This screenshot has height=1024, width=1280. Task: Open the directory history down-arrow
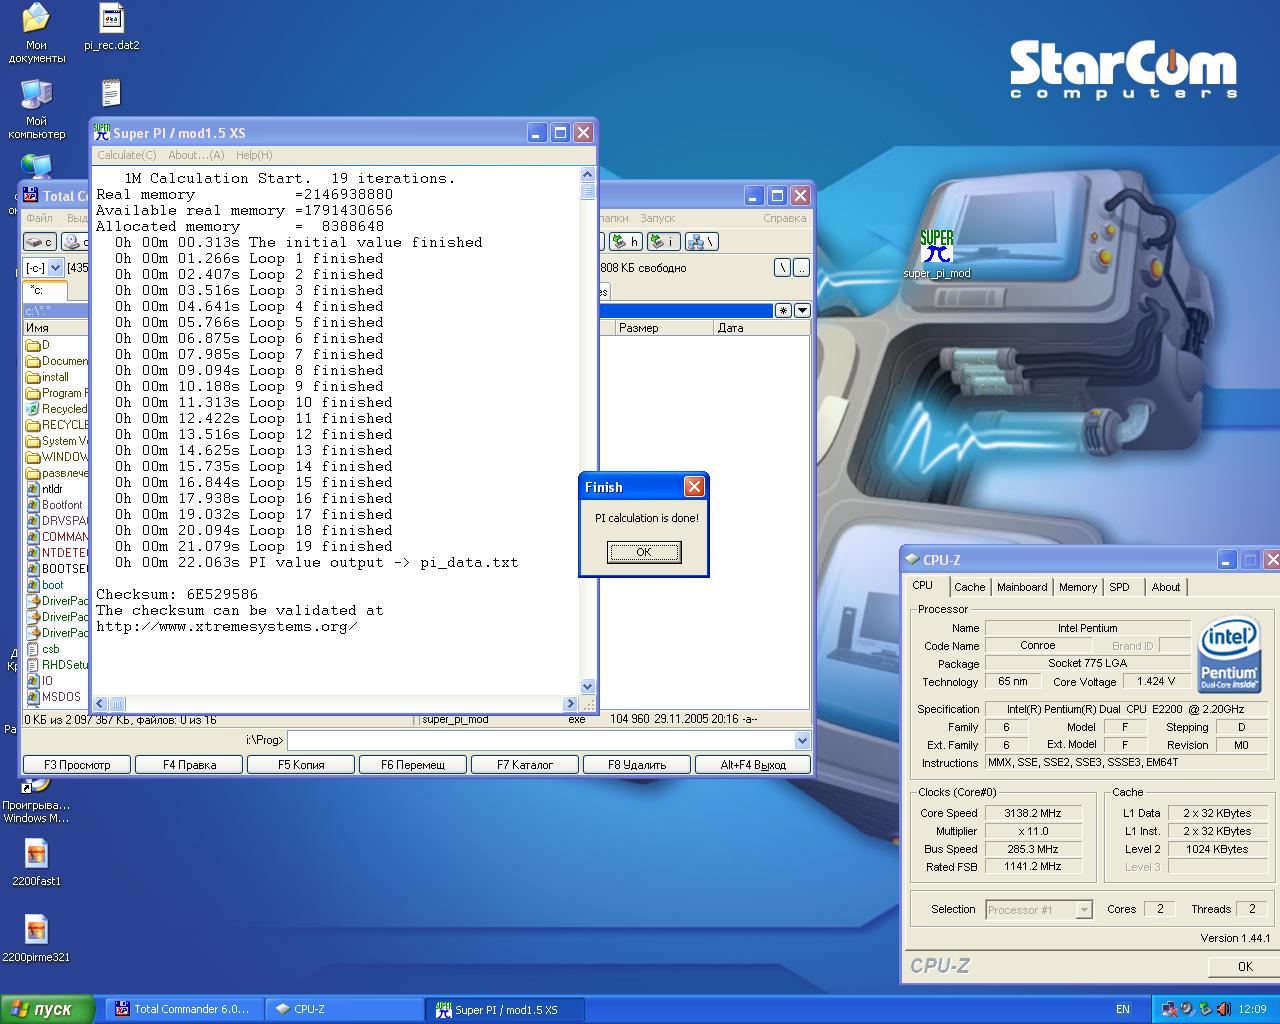[x=802, y=310]
